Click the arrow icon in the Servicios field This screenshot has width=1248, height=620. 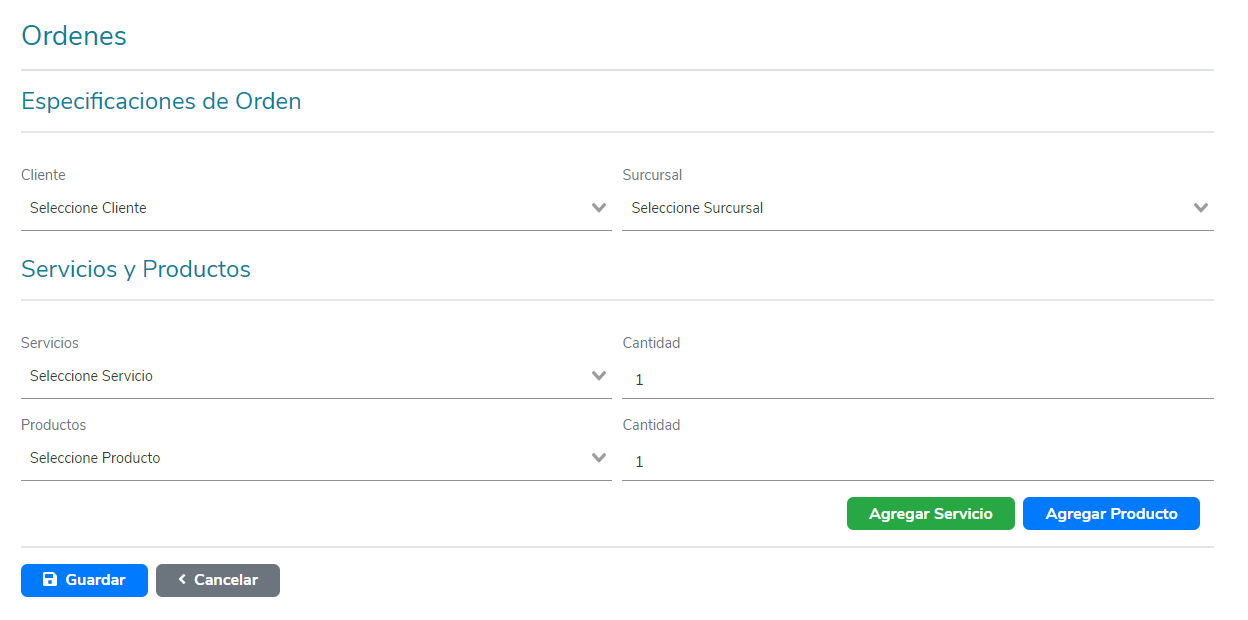pos(599,376)
